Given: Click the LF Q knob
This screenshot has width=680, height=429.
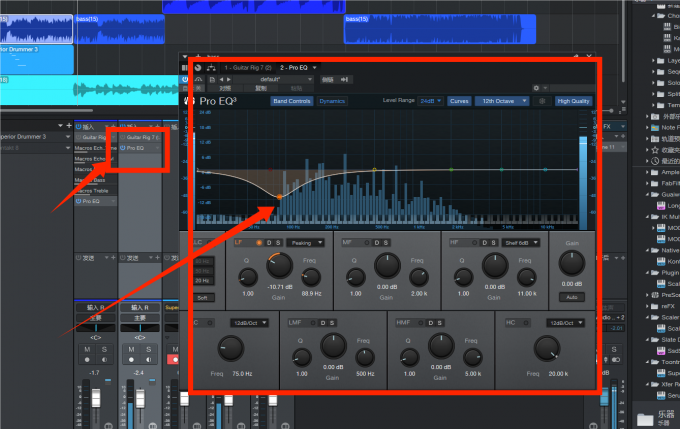Looking at the screenshot, I should click(x=248, y=278).
